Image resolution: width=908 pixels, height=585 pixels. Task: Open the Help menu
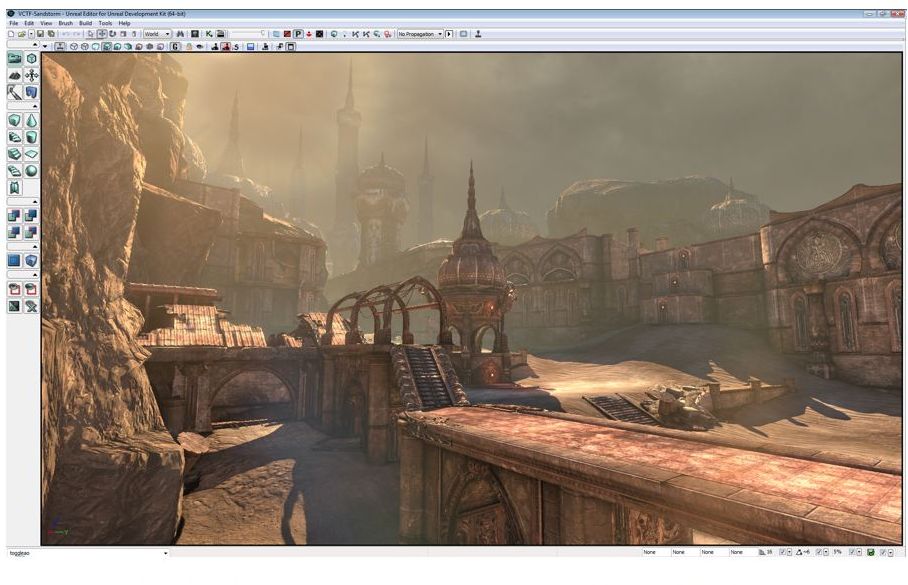125,23
